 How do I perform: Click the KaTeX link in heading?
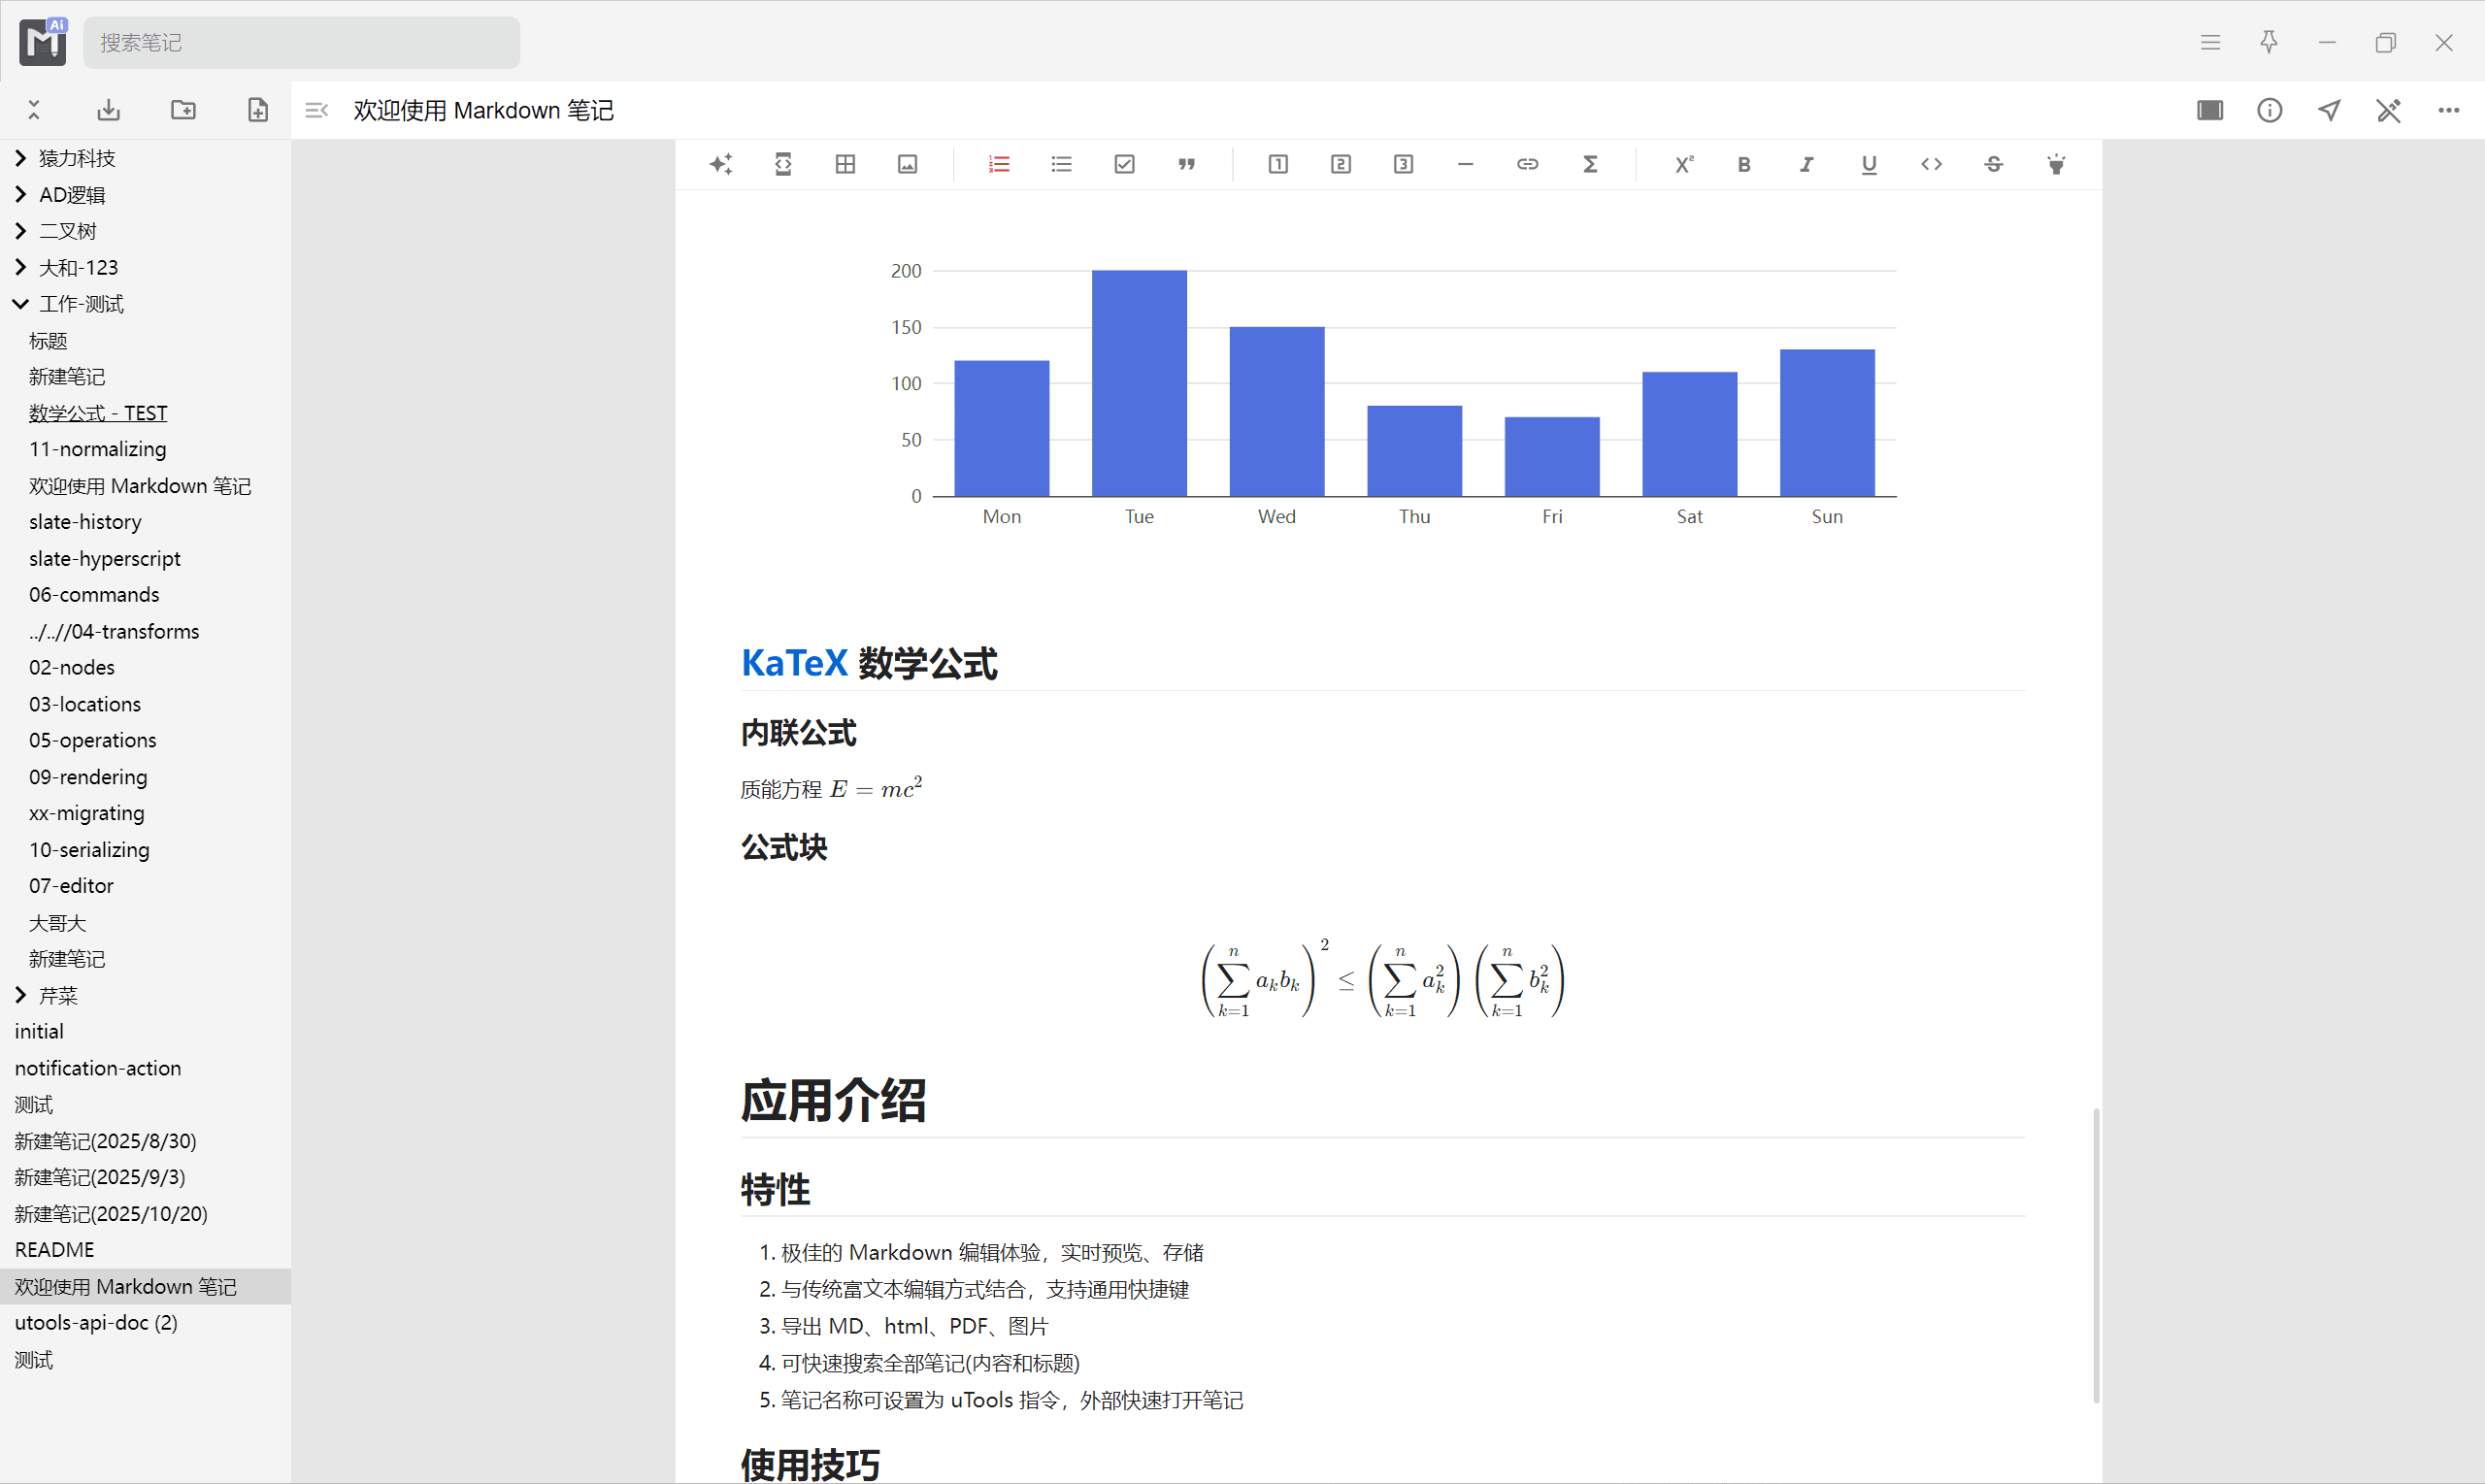coord(794,663)
